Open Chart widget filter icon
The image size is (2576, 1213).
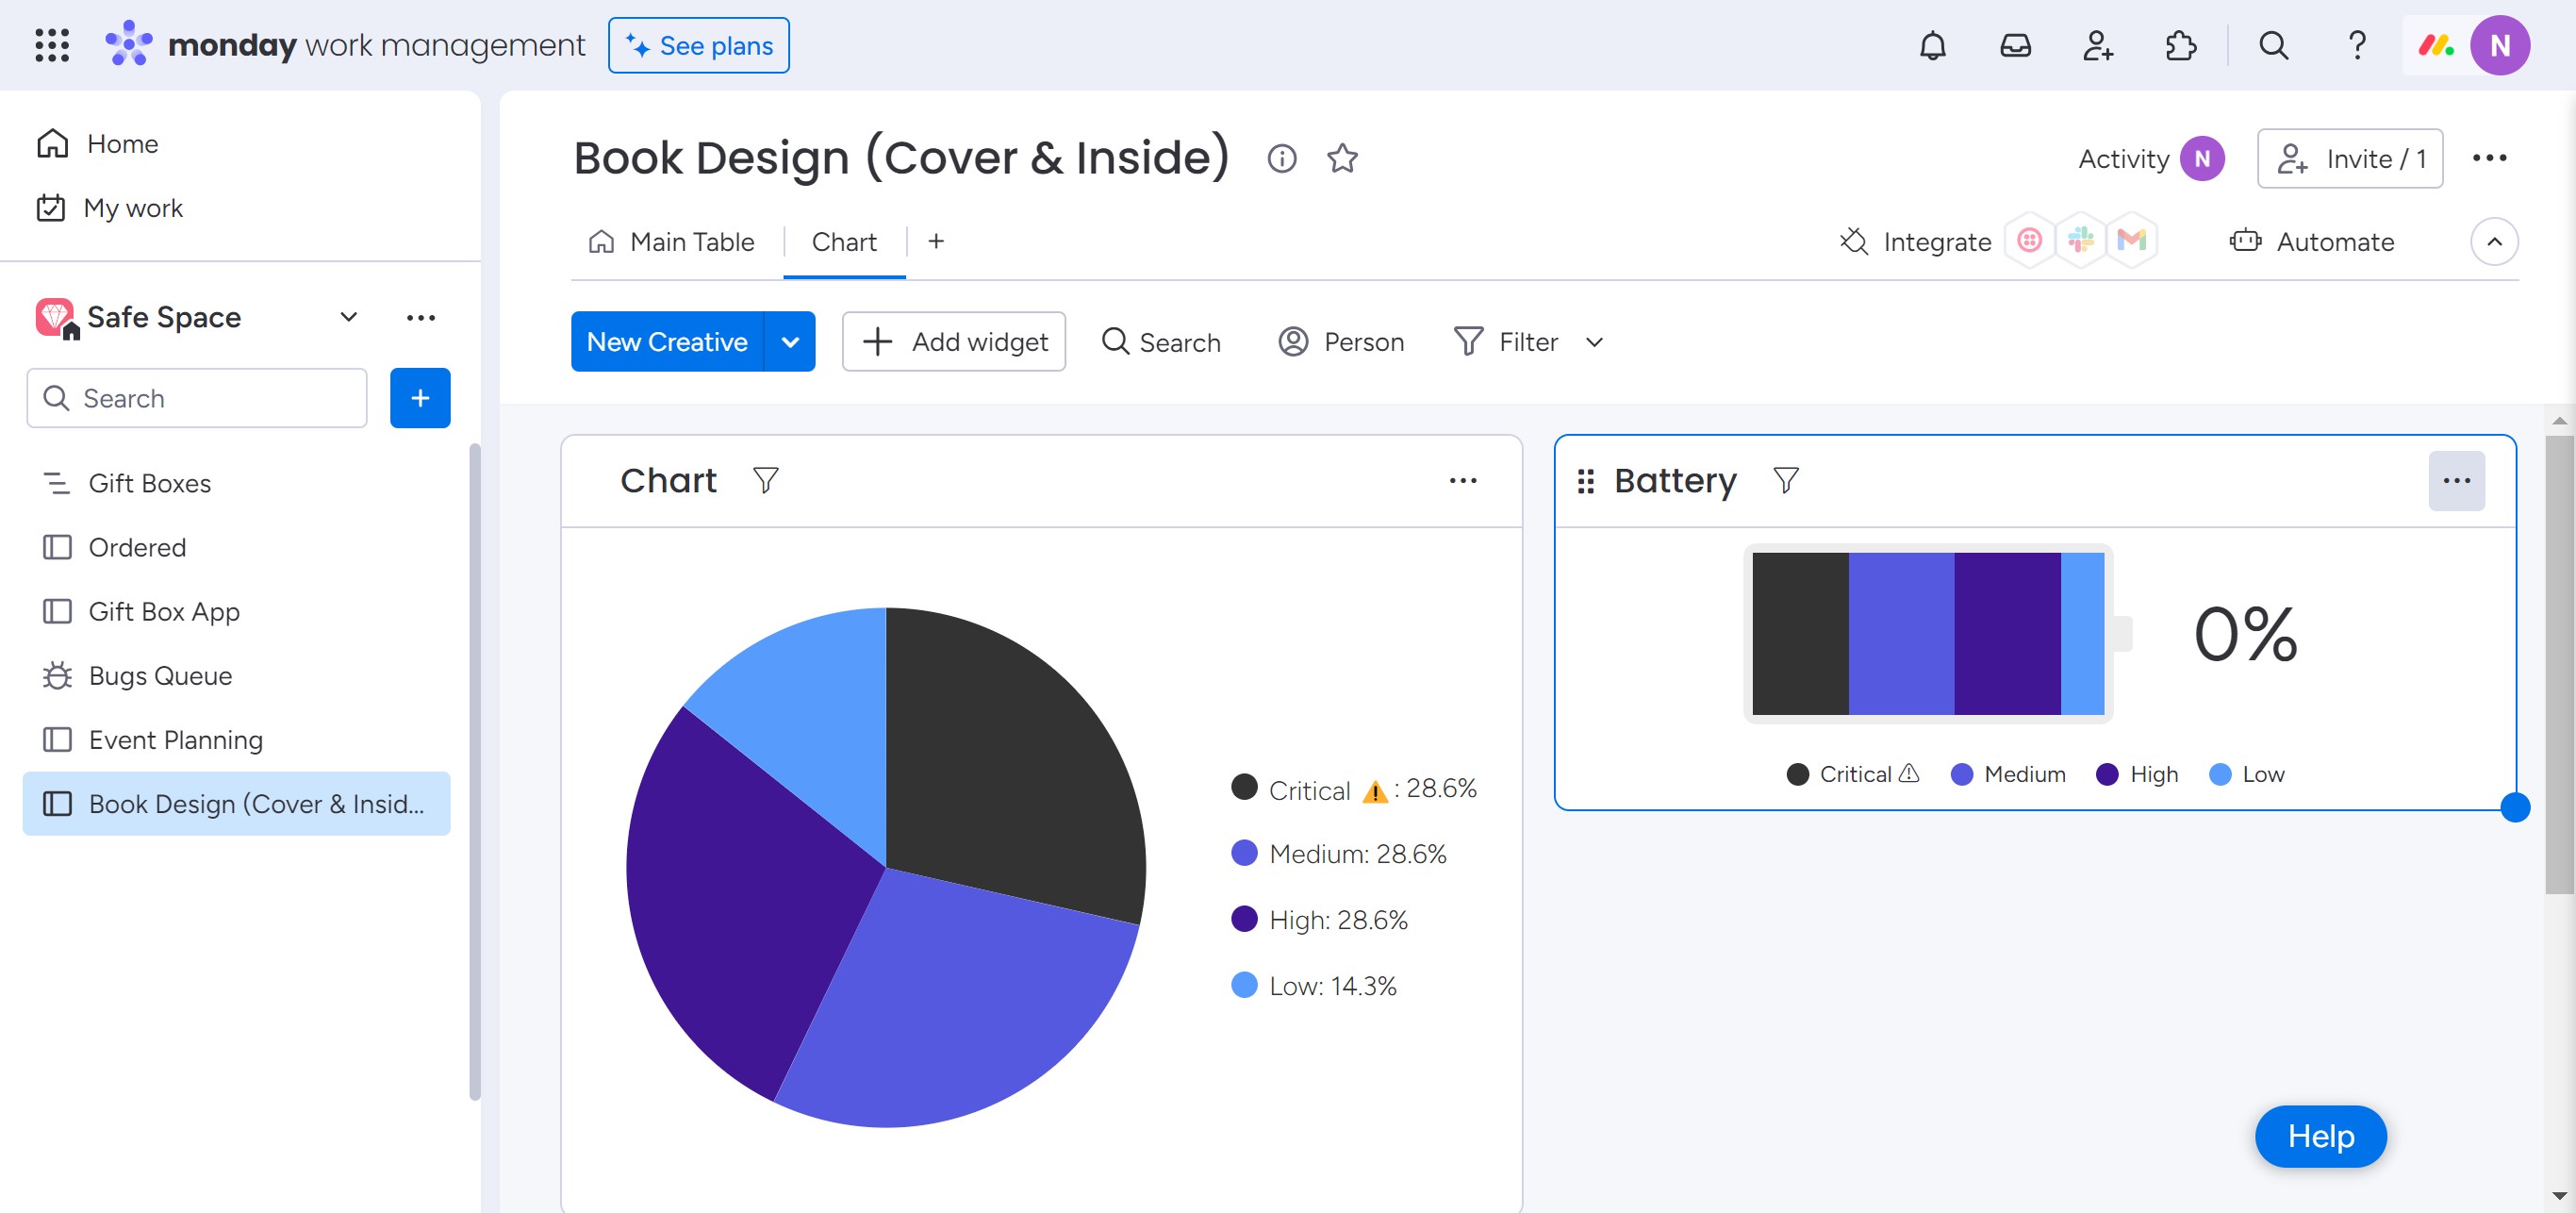click(x=765, y=480)
